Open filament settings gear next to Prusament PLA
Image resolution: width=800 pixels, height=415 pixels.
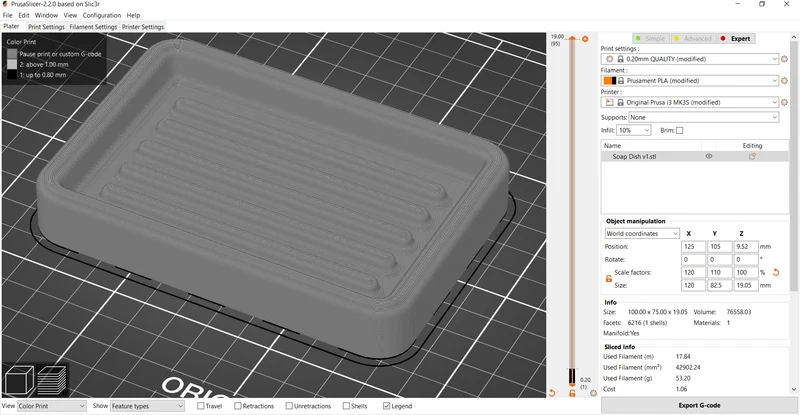tap(784, 81)
